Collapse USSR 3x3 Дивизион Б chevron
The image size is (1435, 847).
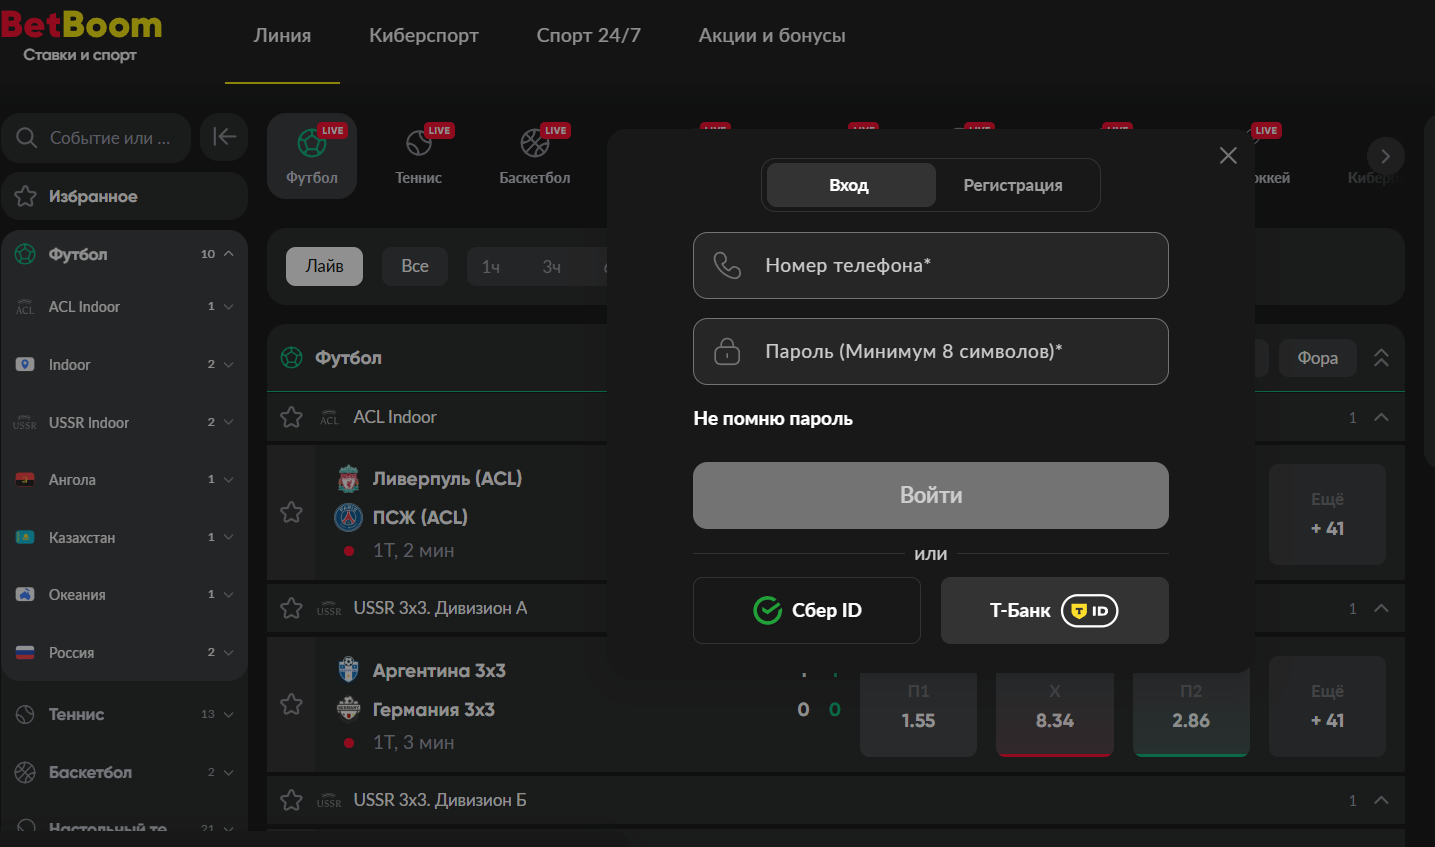[1381, 800]
